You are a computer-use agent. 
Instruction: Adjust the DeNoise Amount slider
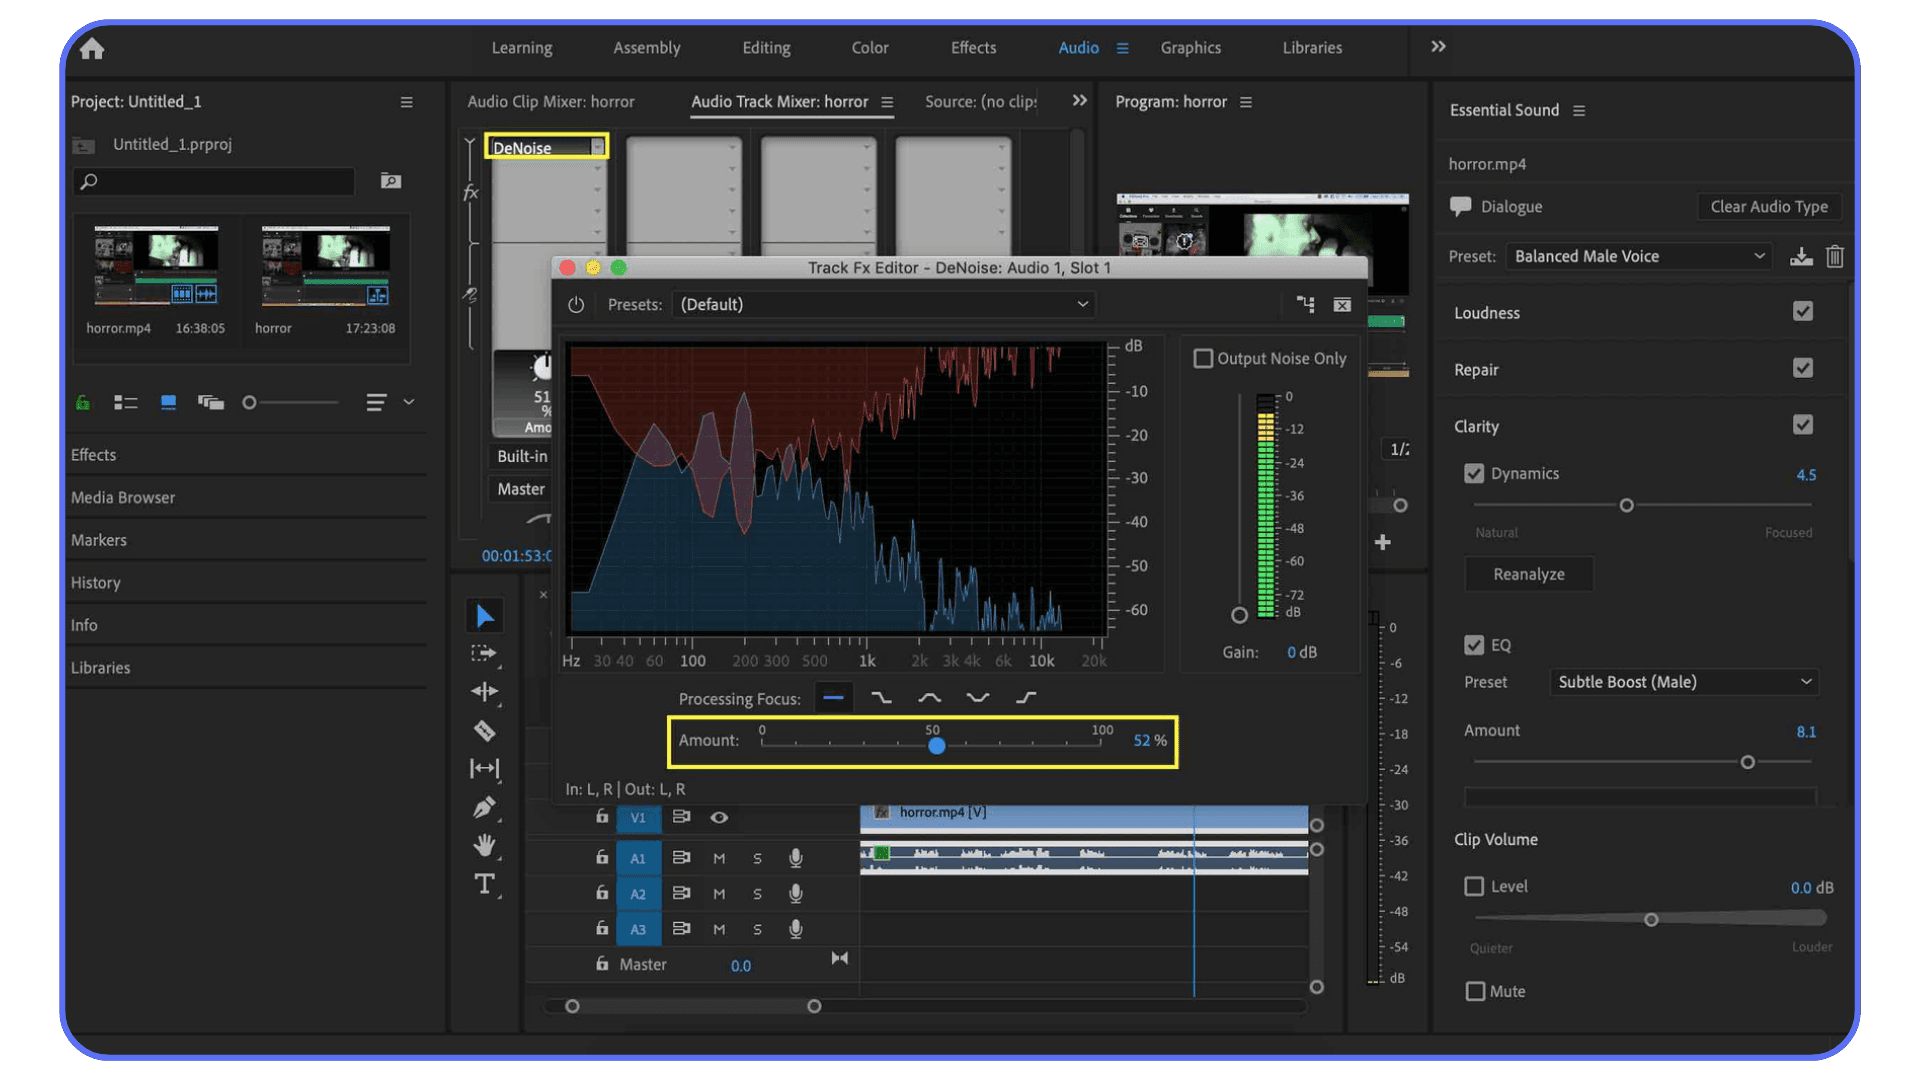pyautogui.click(x=937, y=745)
